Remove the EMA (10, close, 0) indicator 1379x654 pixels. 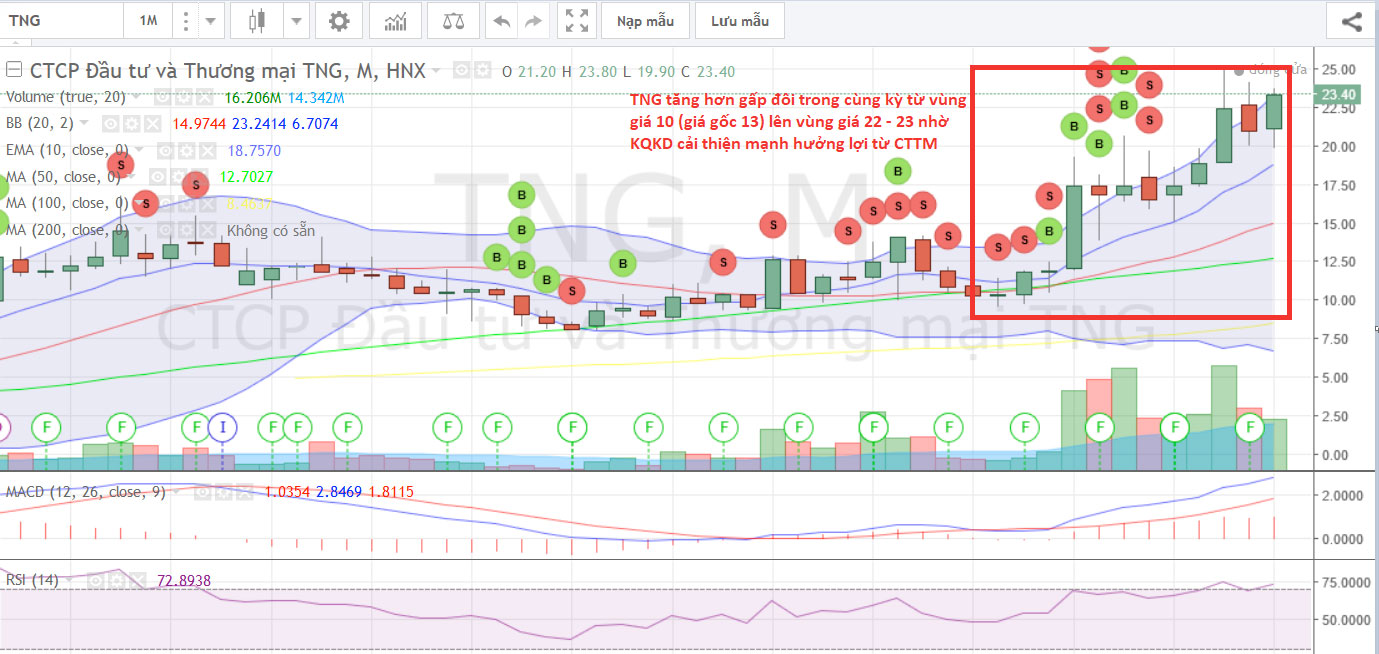point(208,151)
